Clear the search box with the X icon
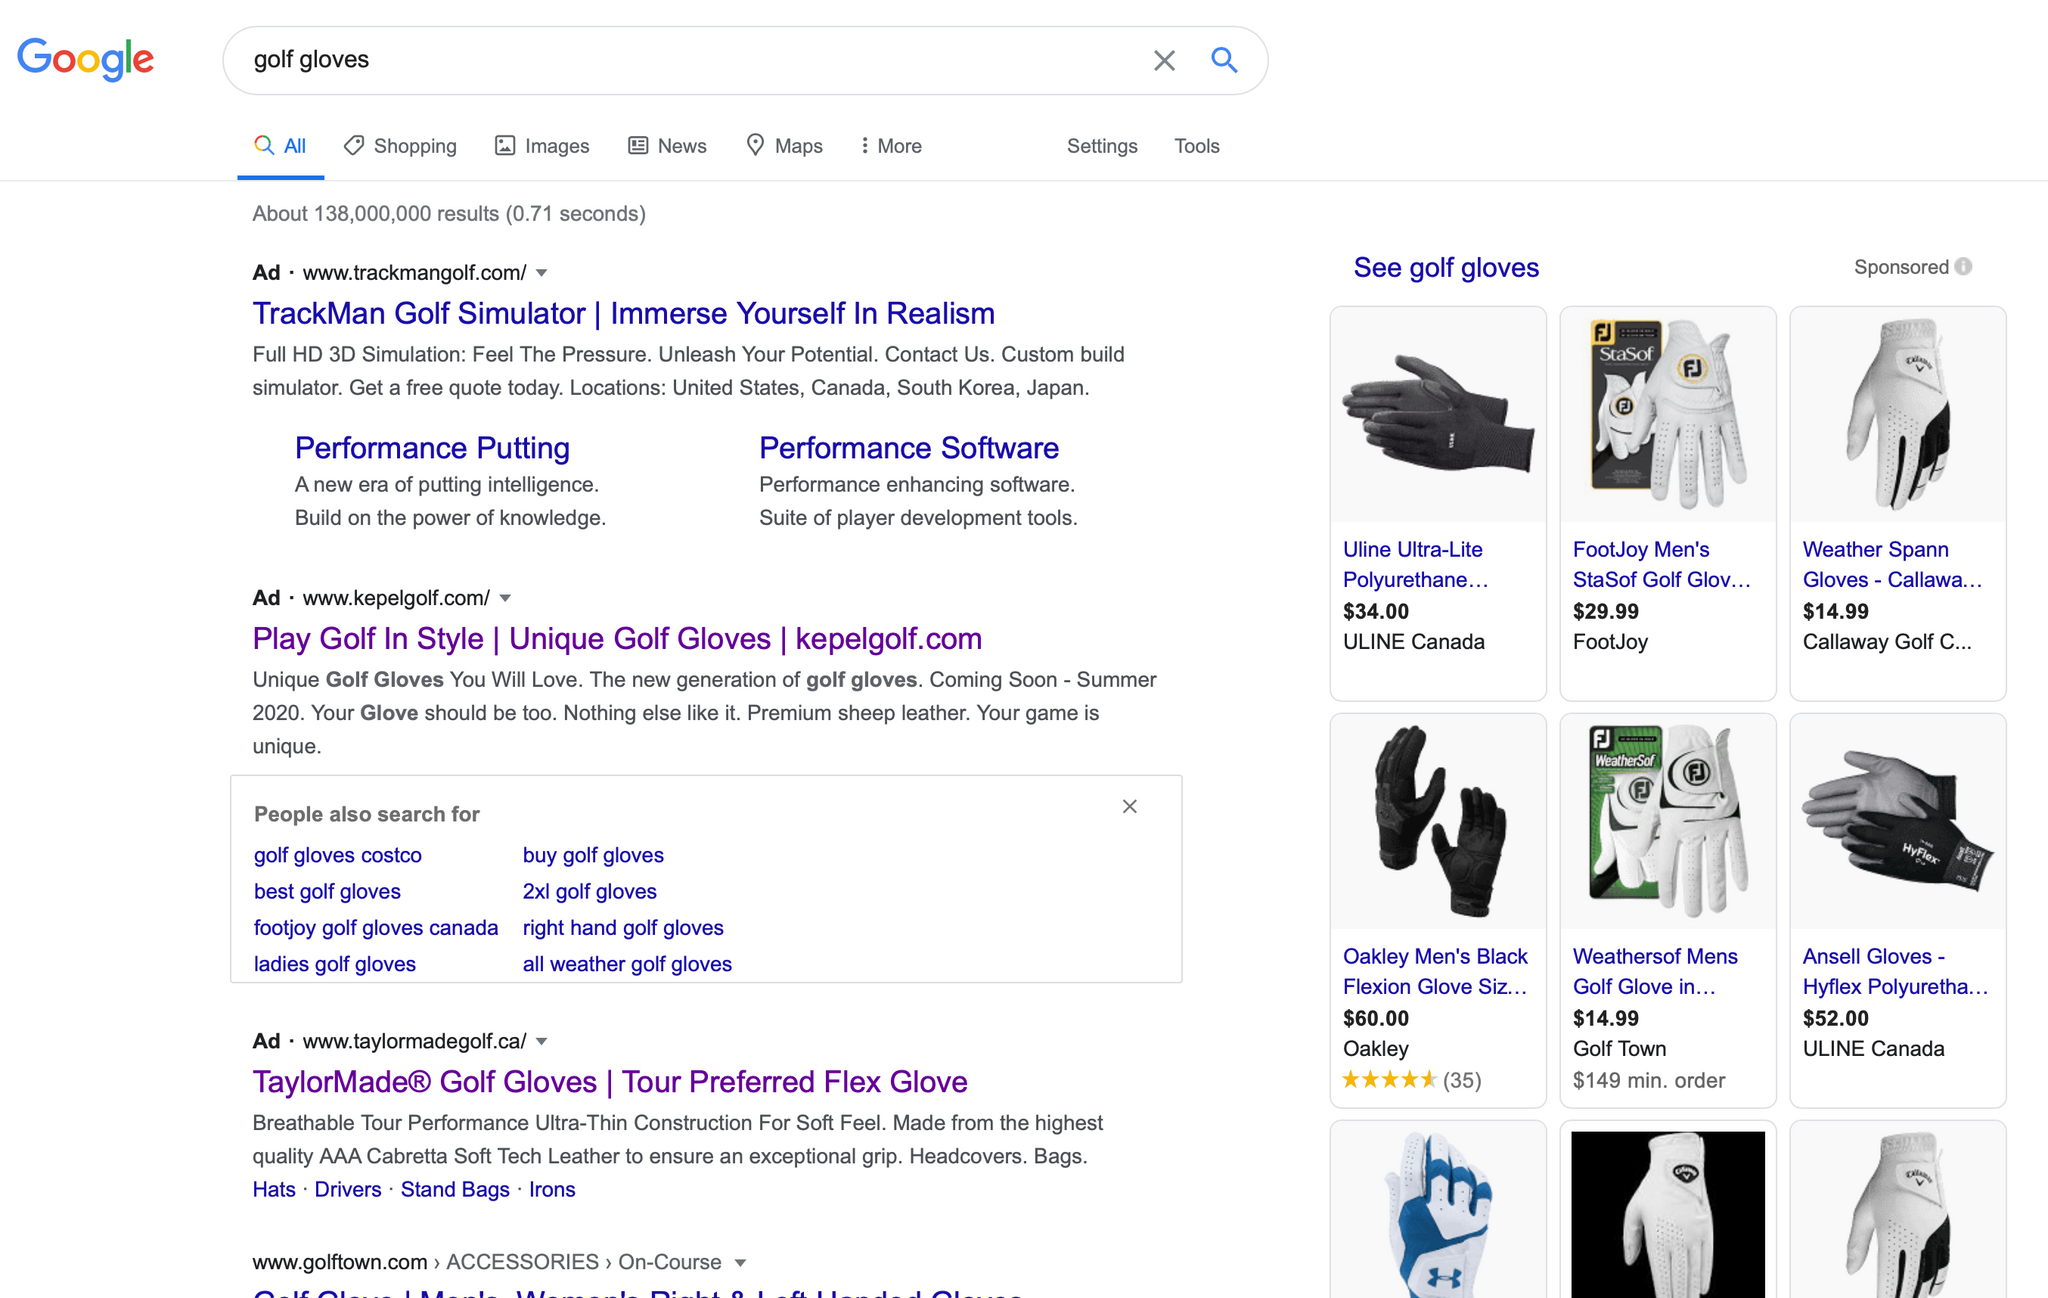This screenshot has width=2048, height=1298. tap(1164, 60)
